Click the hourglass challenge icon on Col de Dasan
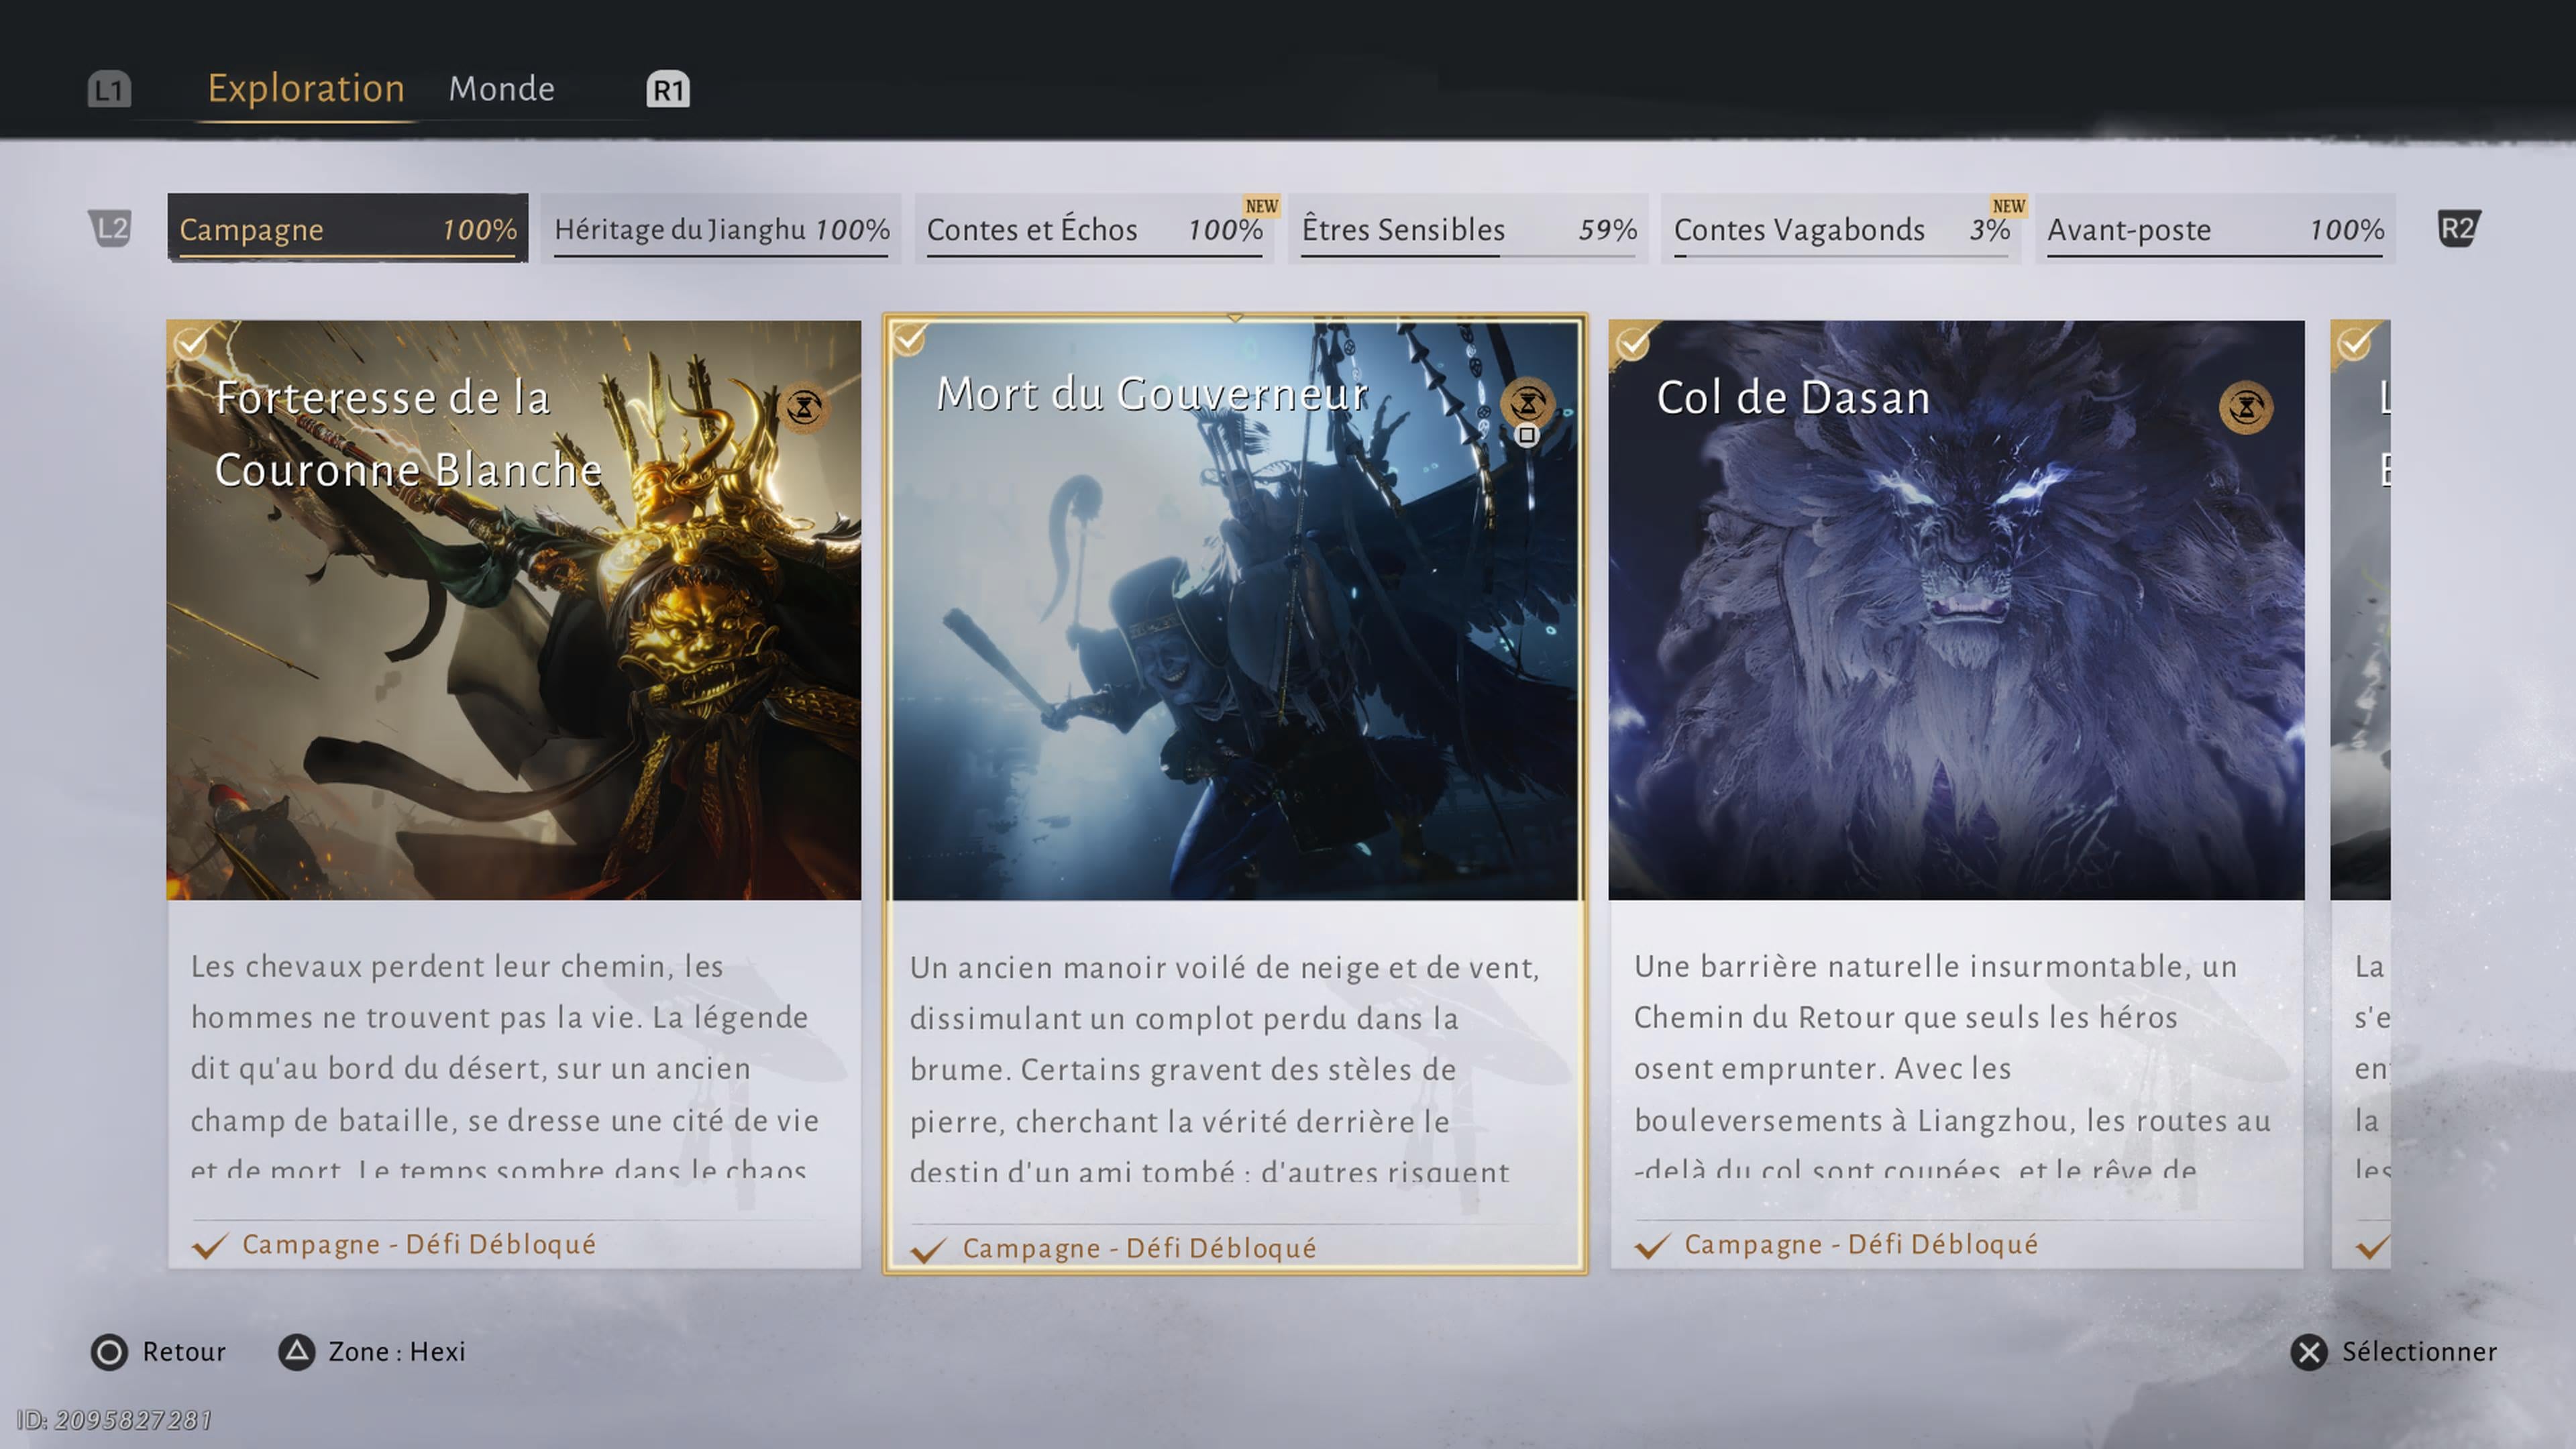The image size is (2576, 1449). (x=2246, y=407)
